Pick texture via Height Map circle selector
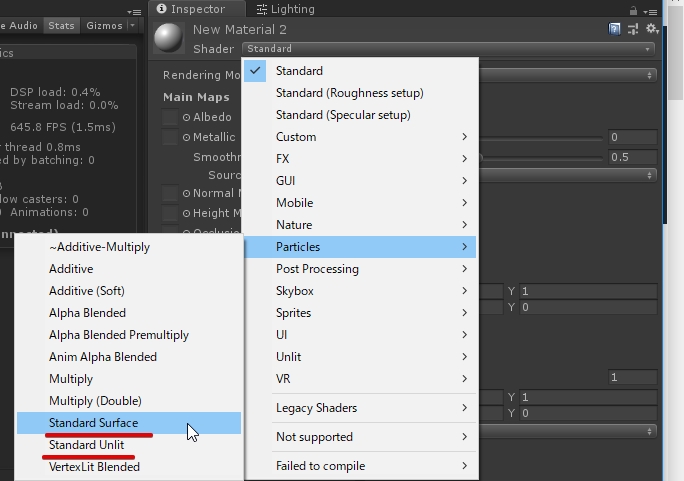The height and width of the screenshot is (481, 684). 187,213
